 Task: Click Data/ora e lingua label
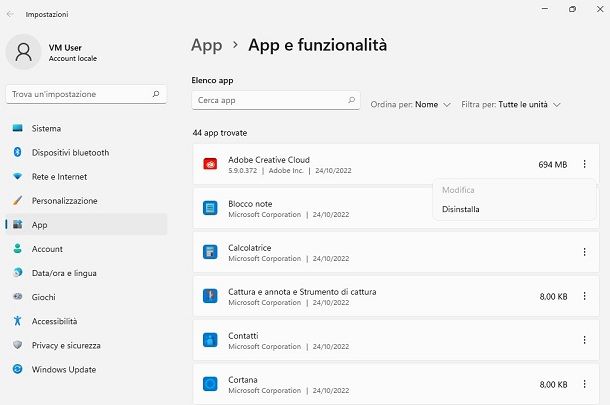point(64,273)
